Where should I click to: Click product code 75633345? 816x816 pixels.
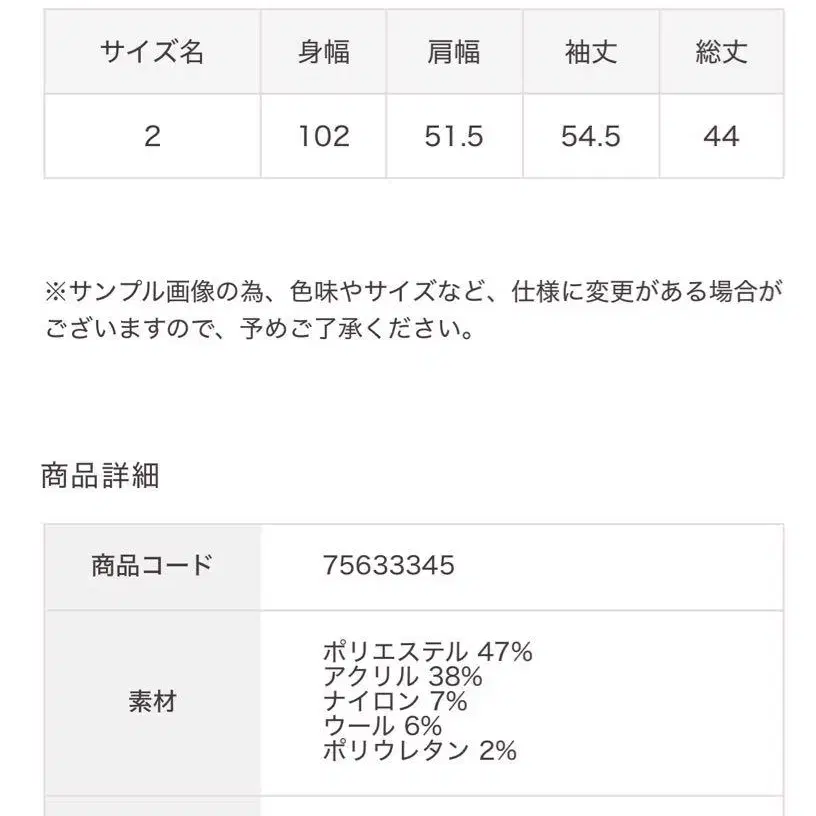coord(389,566)
